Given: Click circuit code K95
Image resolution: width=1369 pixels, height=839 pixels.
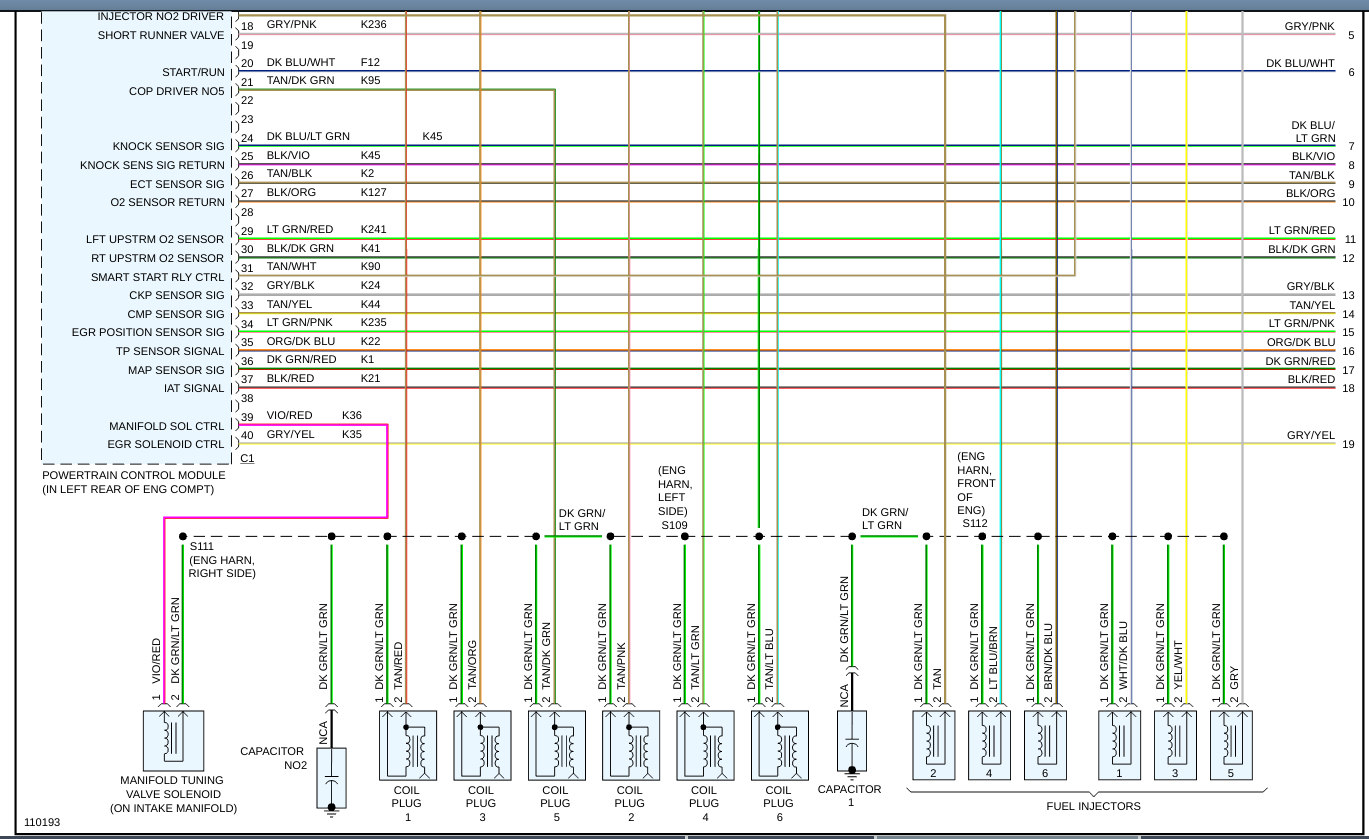Looking at the screenshot, I should (x=371, y=80).
